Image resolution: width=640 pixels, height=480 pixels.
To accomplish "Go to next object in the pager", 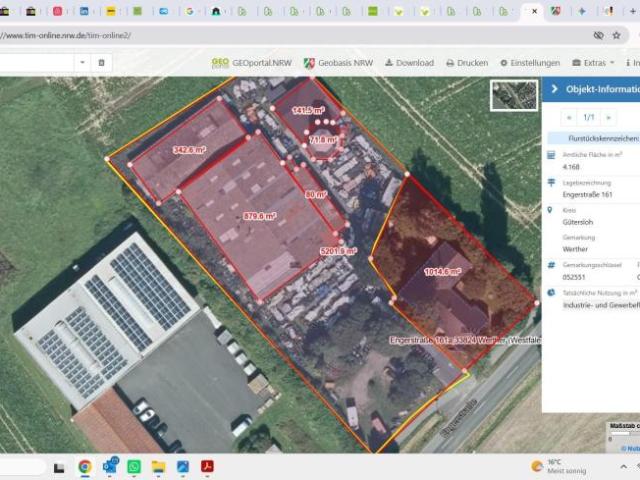I will [608, 118].
